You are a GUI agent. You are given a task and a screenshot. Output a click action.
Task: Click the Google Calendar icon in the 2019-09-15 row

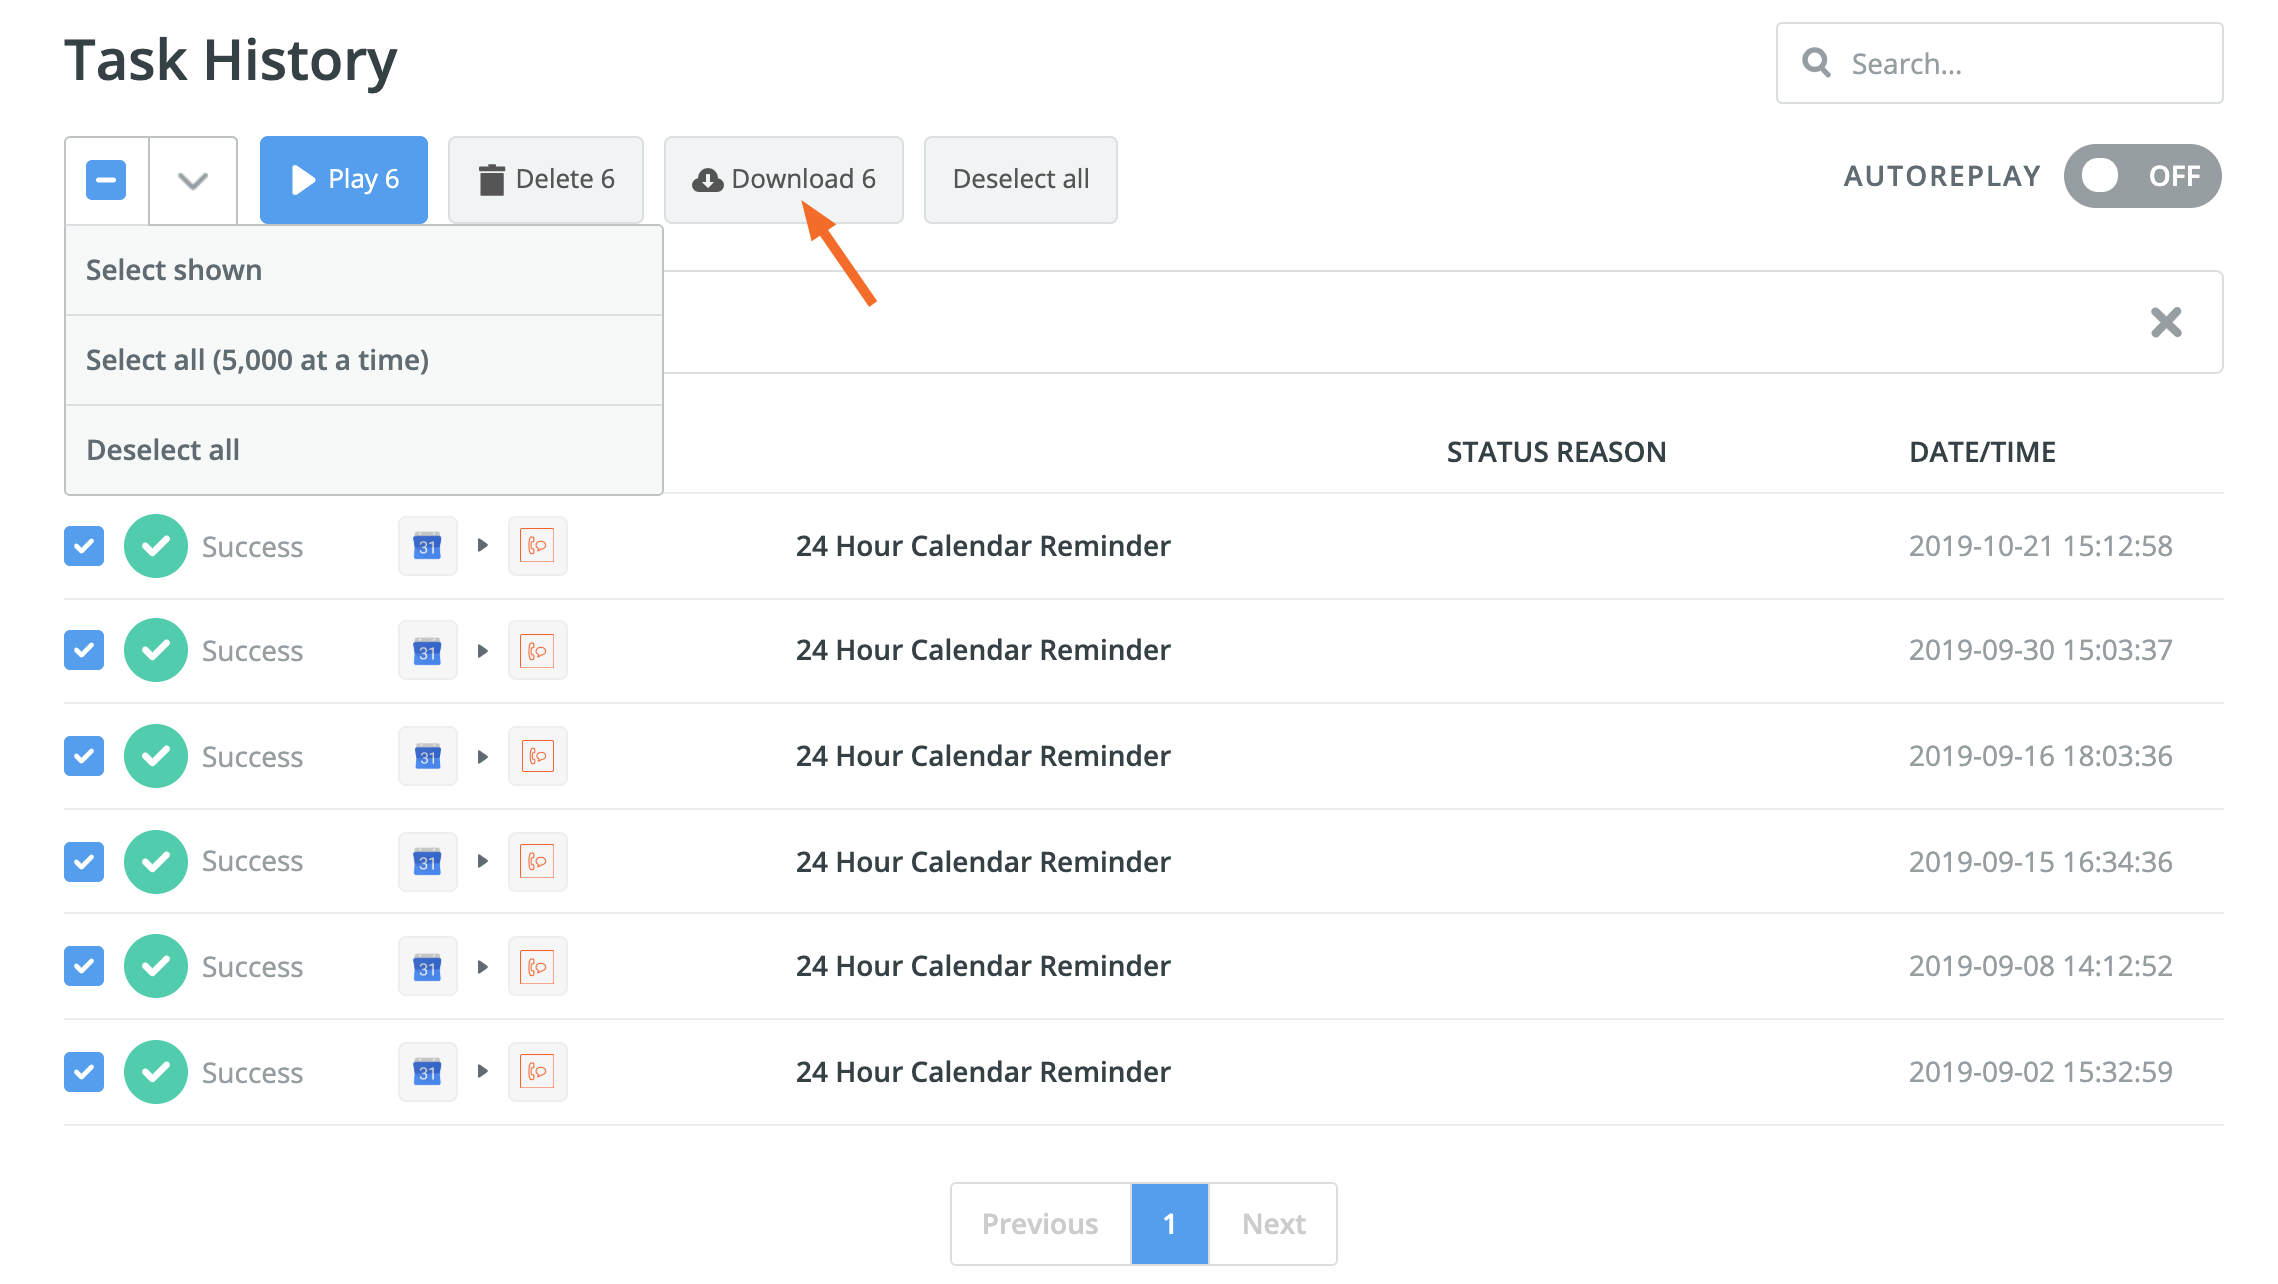pos(428,862)
